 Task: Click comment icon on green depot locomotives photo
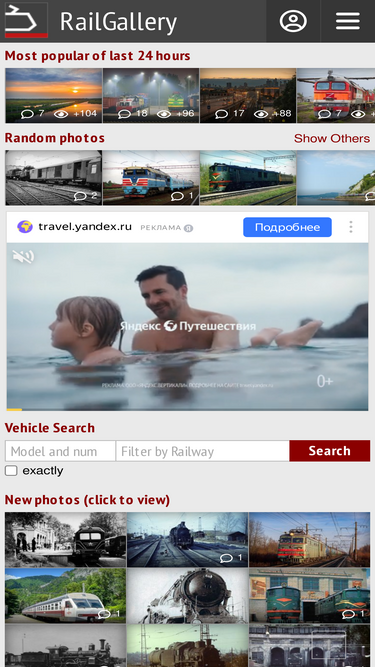point(349,614)
